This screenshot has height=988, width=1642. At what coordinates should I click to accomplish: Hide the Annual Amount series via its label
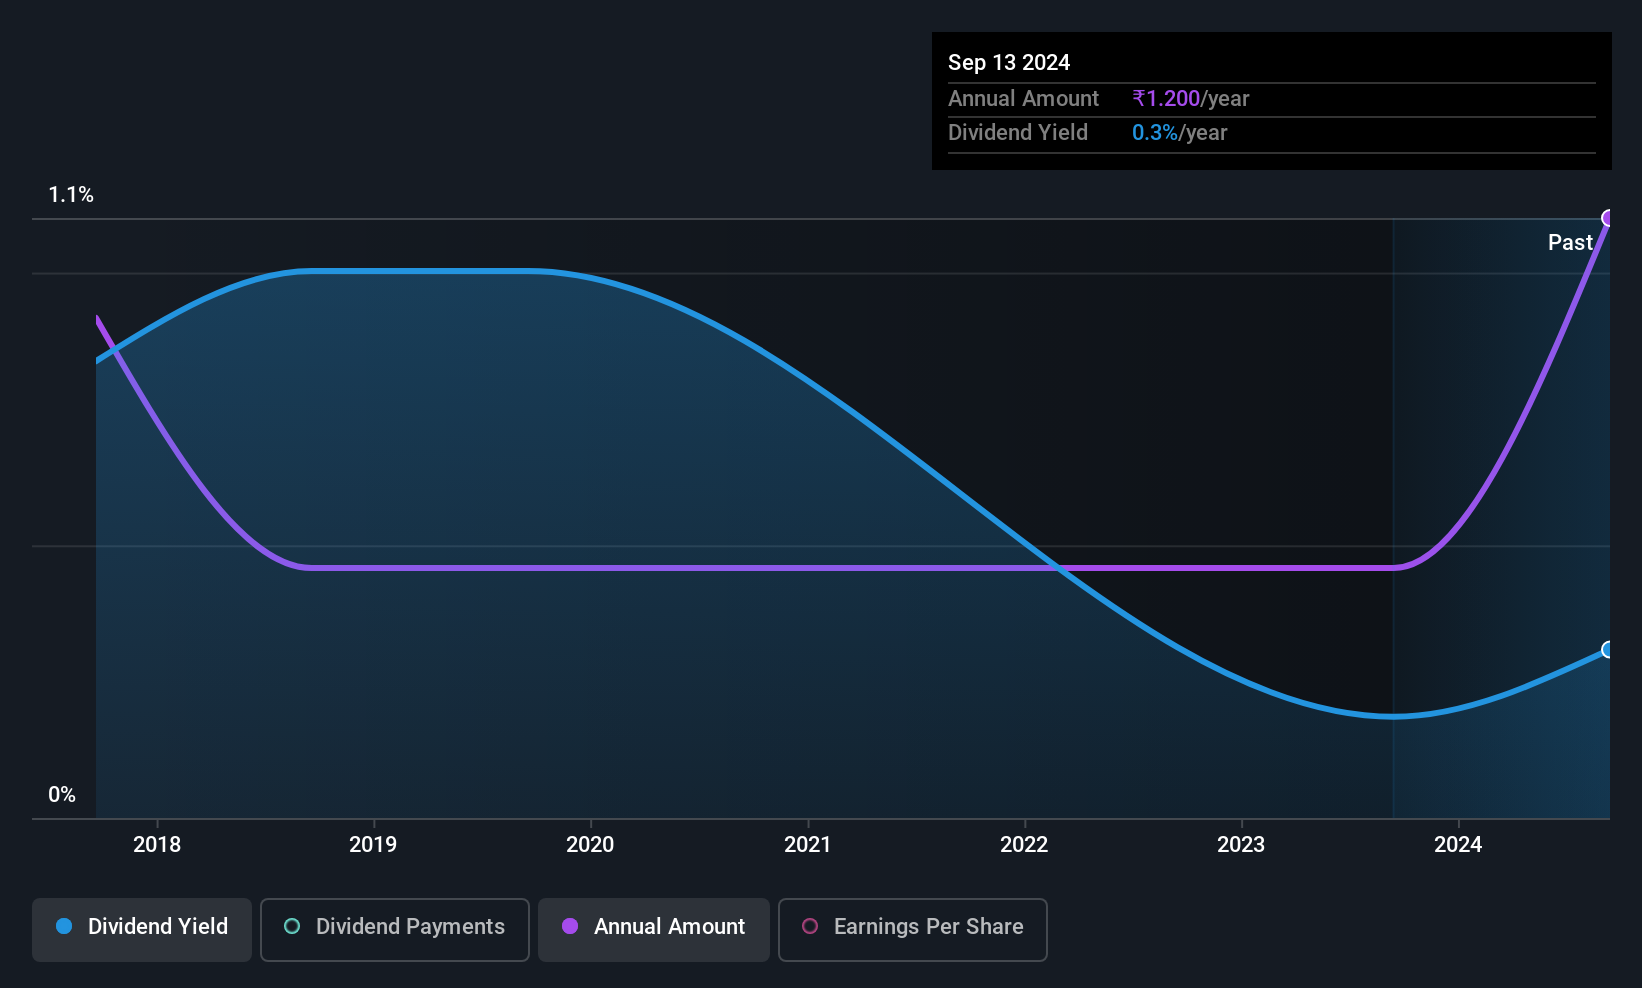[x=669, y=927]
